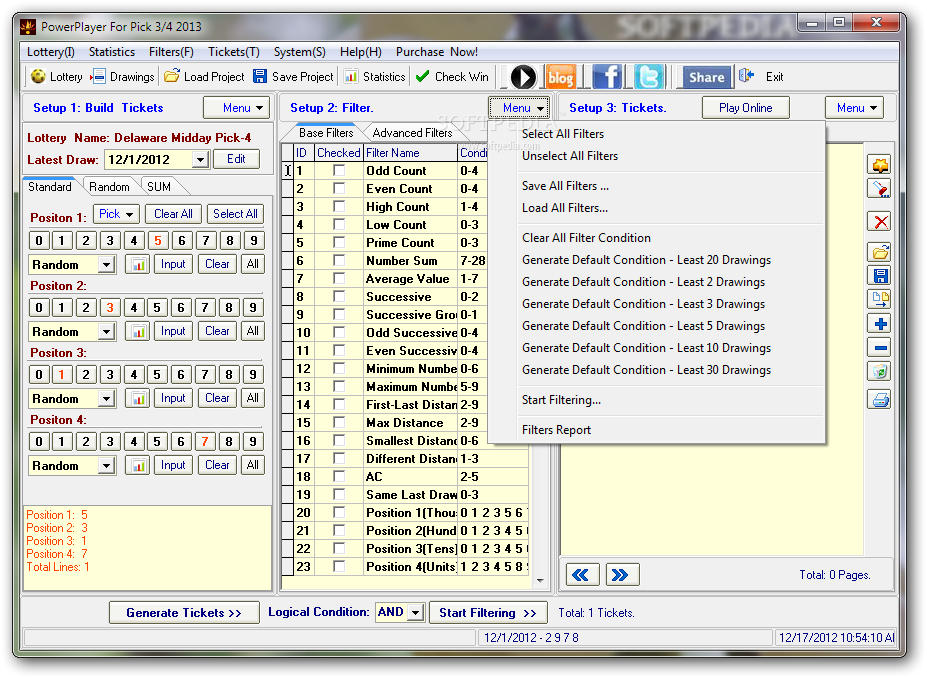Open the Position 1 Pick dropdown
927x678 pixels.
point(116,214)
